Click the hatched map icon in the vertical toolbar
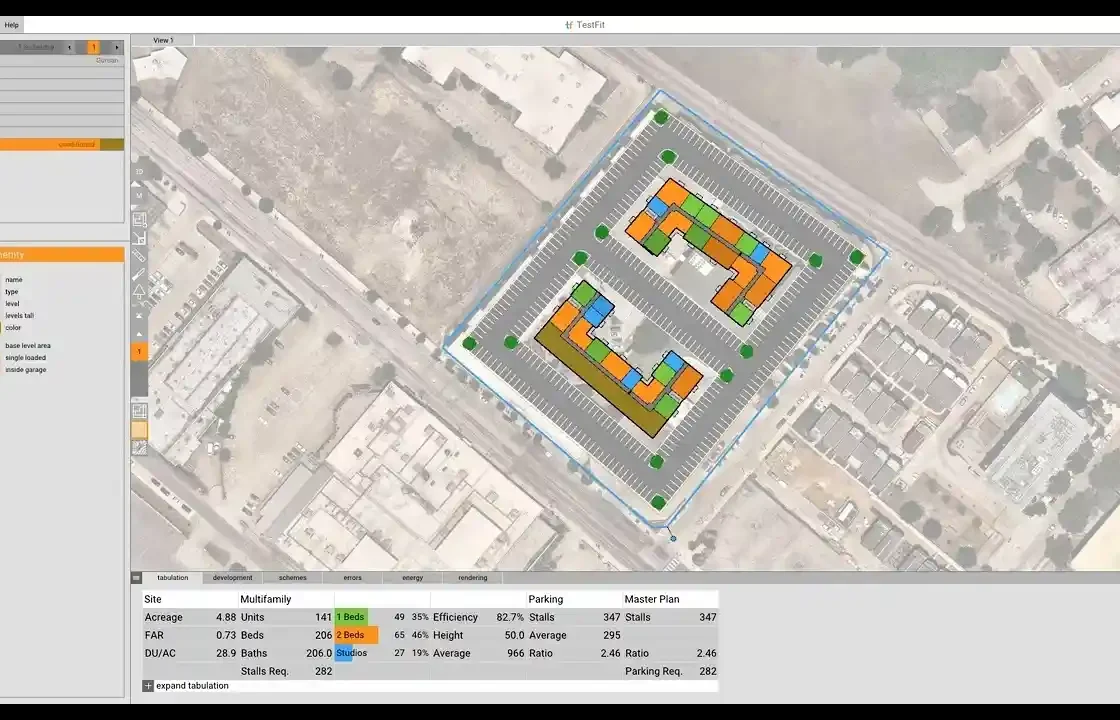Image resolution: width=1120 pixels, height=720 pixels. 139,448
